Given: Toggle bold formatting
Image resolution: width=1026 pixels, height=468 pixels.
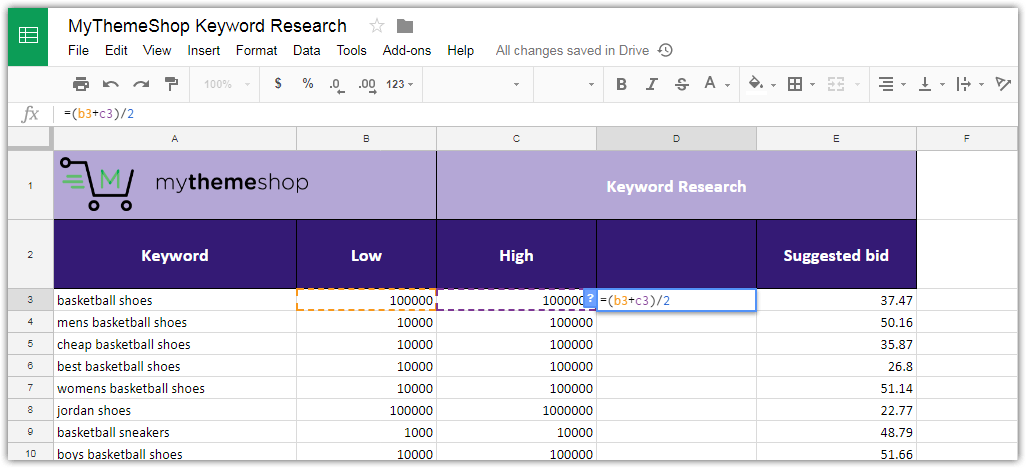Looking at the screenshot, I should (x=622, y=84).
